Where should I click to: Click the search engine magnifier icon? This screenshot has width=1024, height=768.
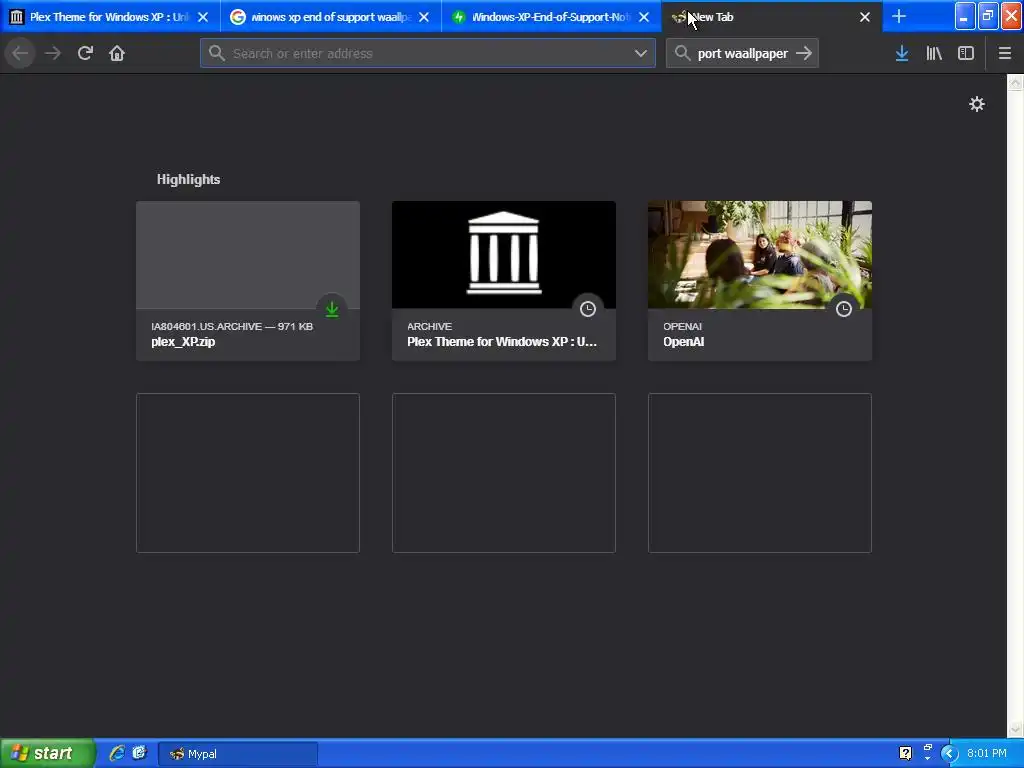tap(682, 53)
